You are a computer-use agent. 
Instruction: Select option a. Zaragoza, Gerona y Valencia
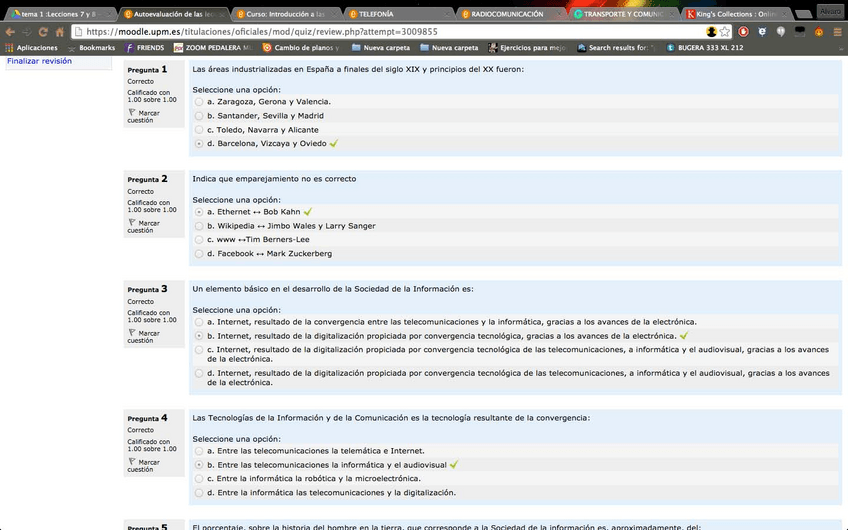click(x=199, y=102)
